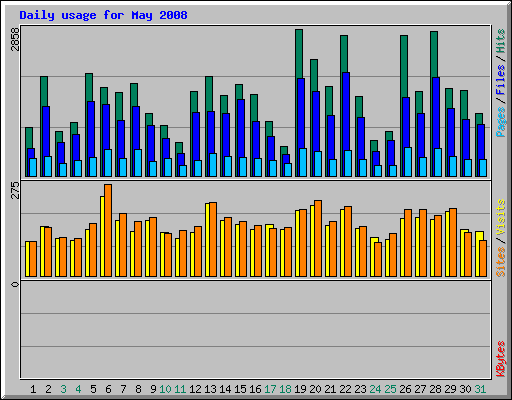Screen dimensions: 512x400
Task: Select day 9 on the x-axis
Action: pos(153,389)
